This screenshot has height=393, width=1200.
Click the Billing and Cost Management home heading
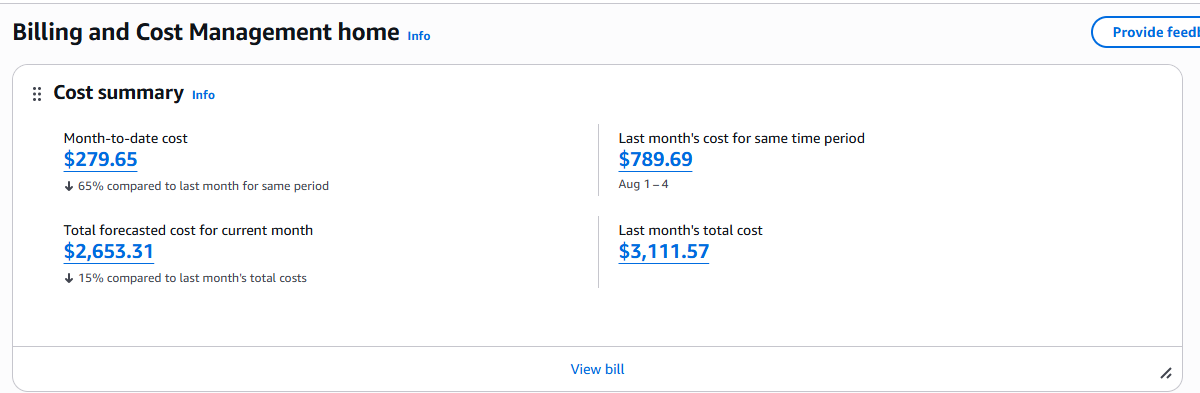pyautogui.click(x=206, y=32)
